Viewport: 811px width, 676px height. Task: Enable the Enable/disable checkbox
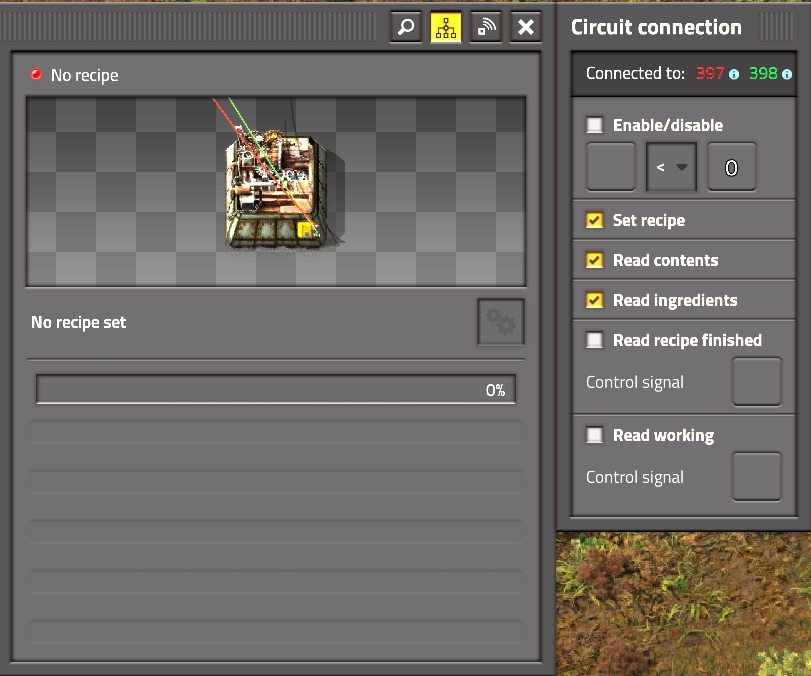(x=594, y=125)
